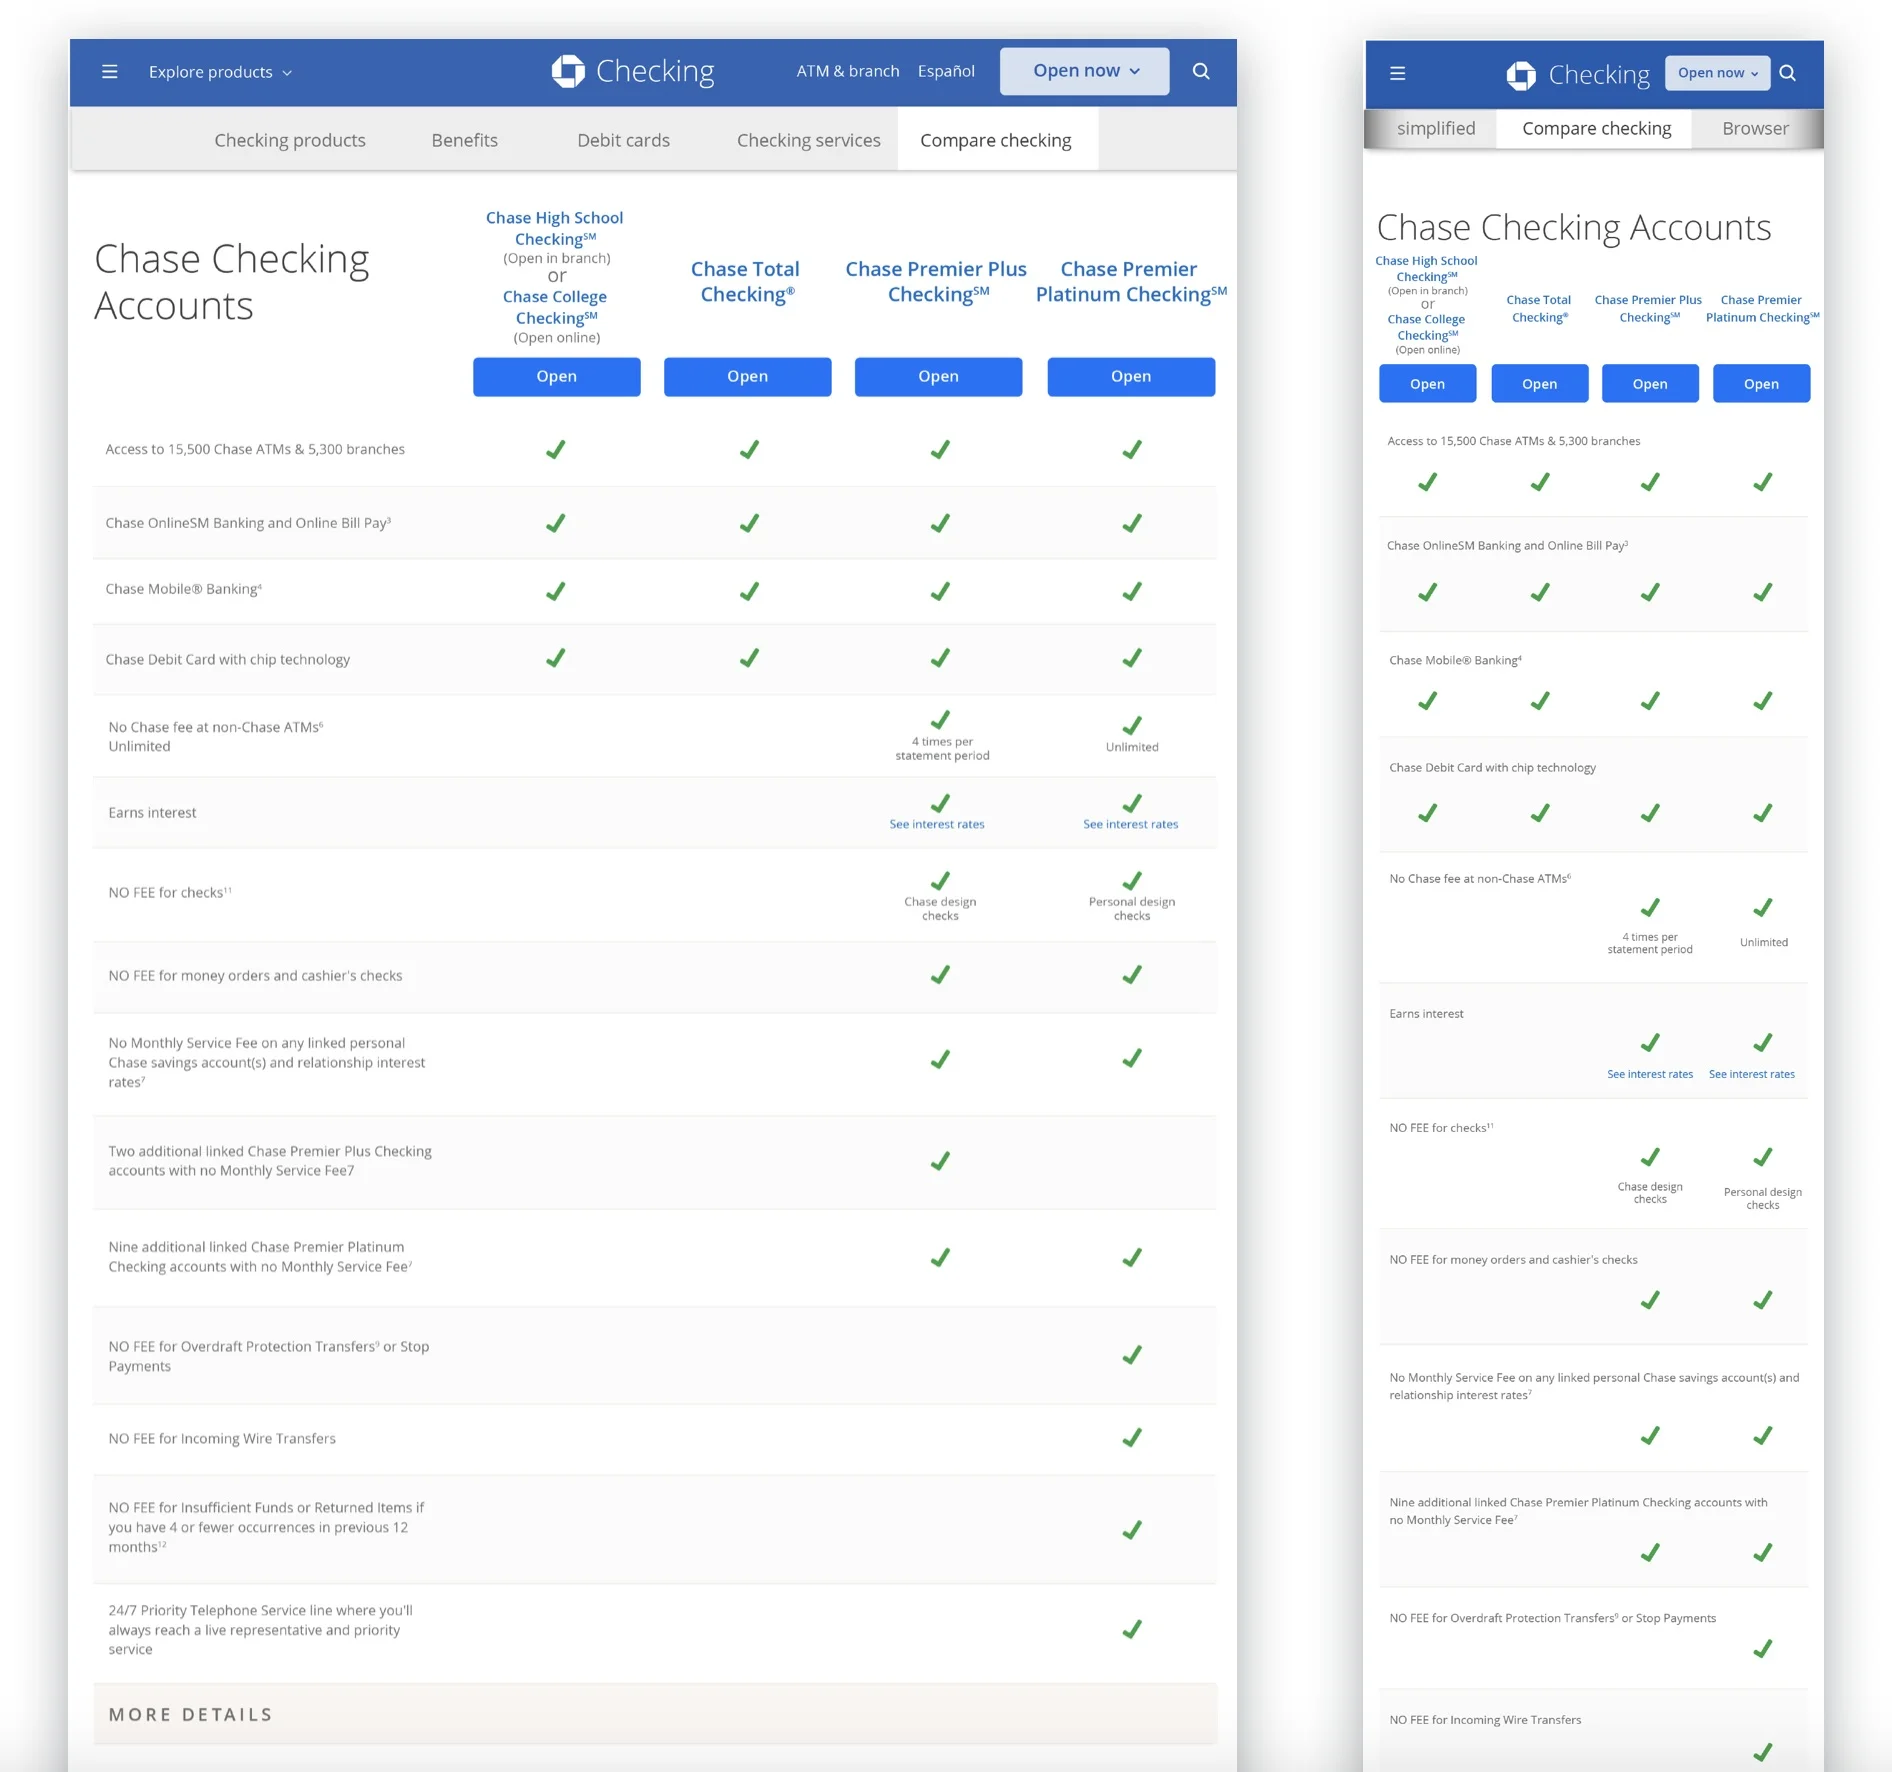
Task: Open the mobile Open now dropdown
Action: pyautogui.click(x=1717, y=73)
